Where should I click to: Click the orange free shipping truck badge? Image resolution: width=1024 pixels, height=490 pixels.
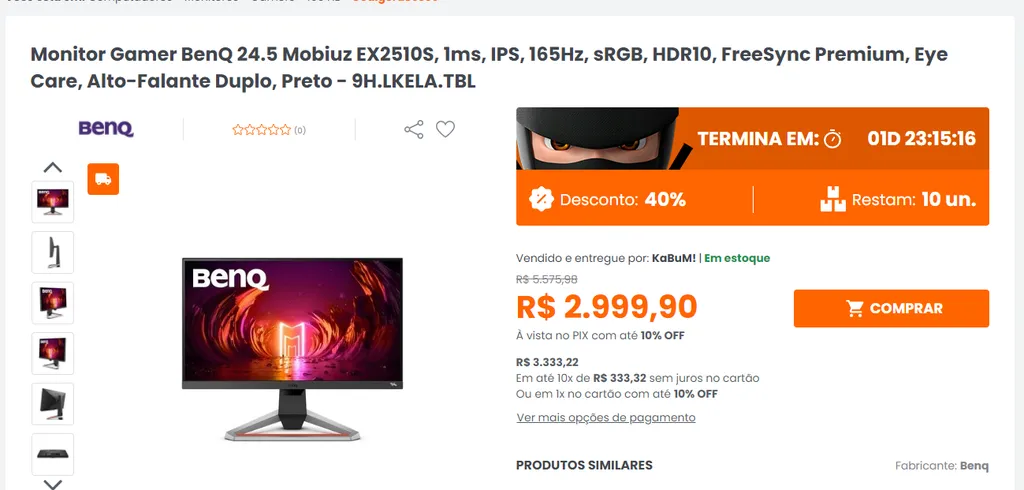(103, 179)
